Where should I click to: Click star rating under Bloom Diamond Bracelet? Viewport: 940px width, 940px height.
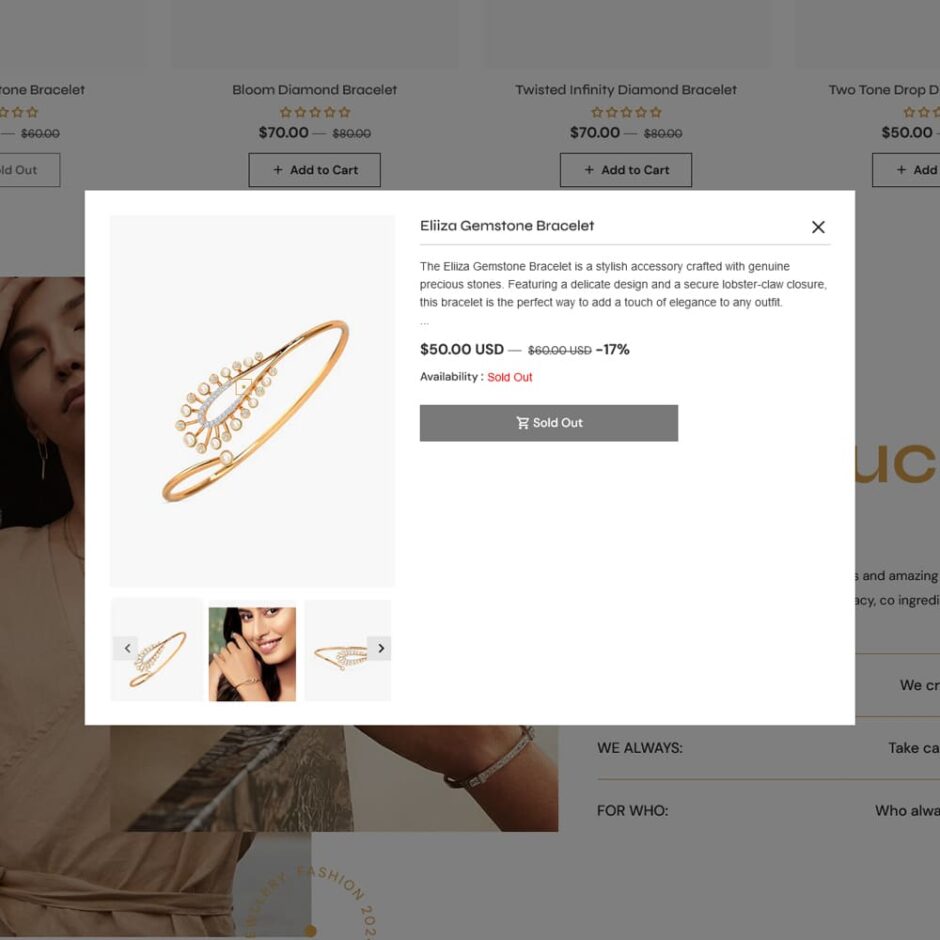coord(315,112)
